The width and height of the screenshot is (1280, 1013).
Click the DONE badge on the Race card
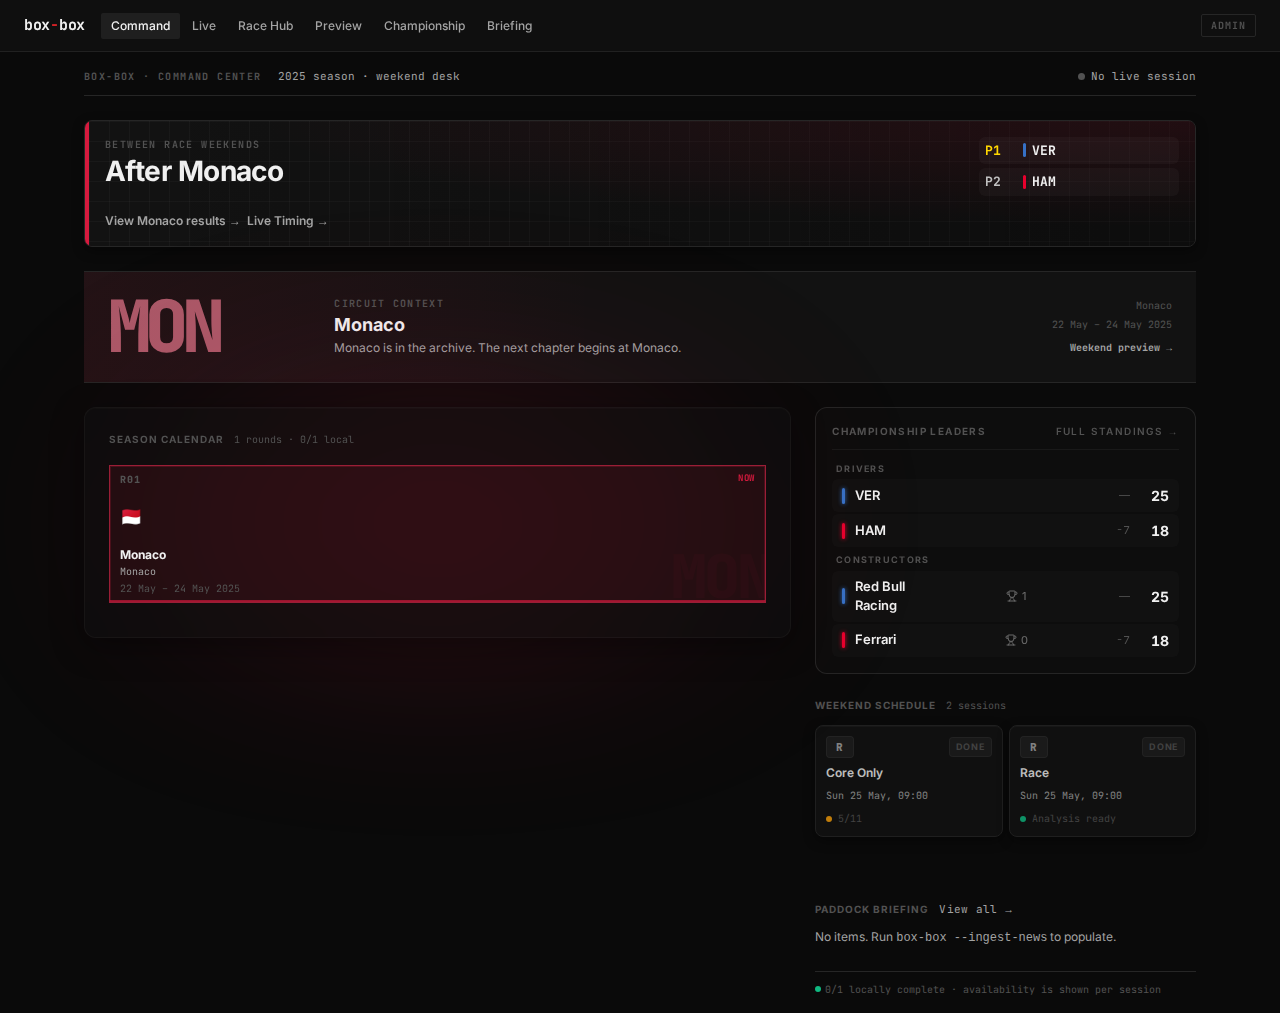click(1163, 747)
